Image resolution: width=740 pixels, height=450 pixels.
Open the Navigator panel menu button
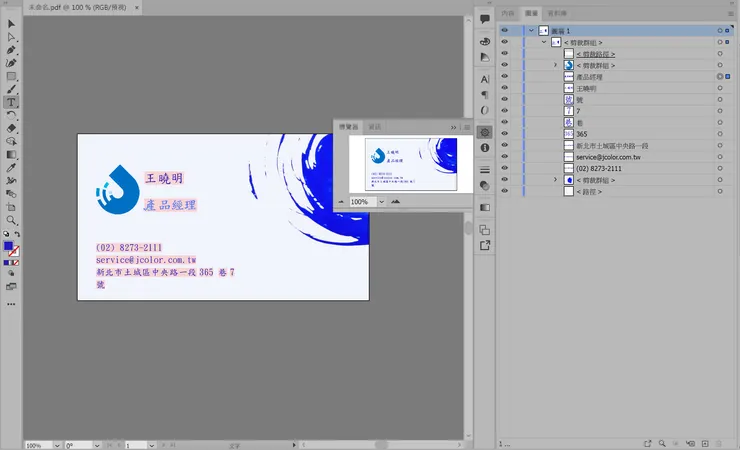(x=467, y=127)
